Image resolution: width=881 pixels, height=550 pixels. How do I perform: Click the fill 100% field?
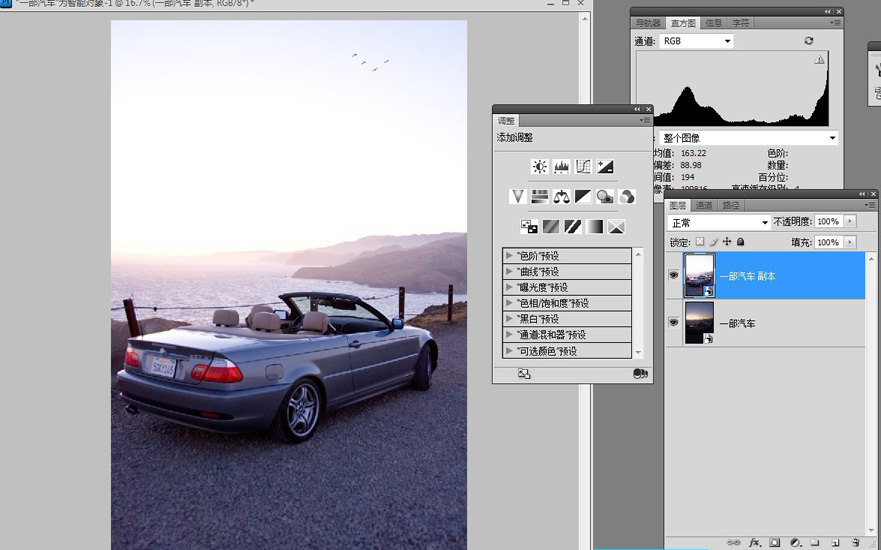(828, 242)
